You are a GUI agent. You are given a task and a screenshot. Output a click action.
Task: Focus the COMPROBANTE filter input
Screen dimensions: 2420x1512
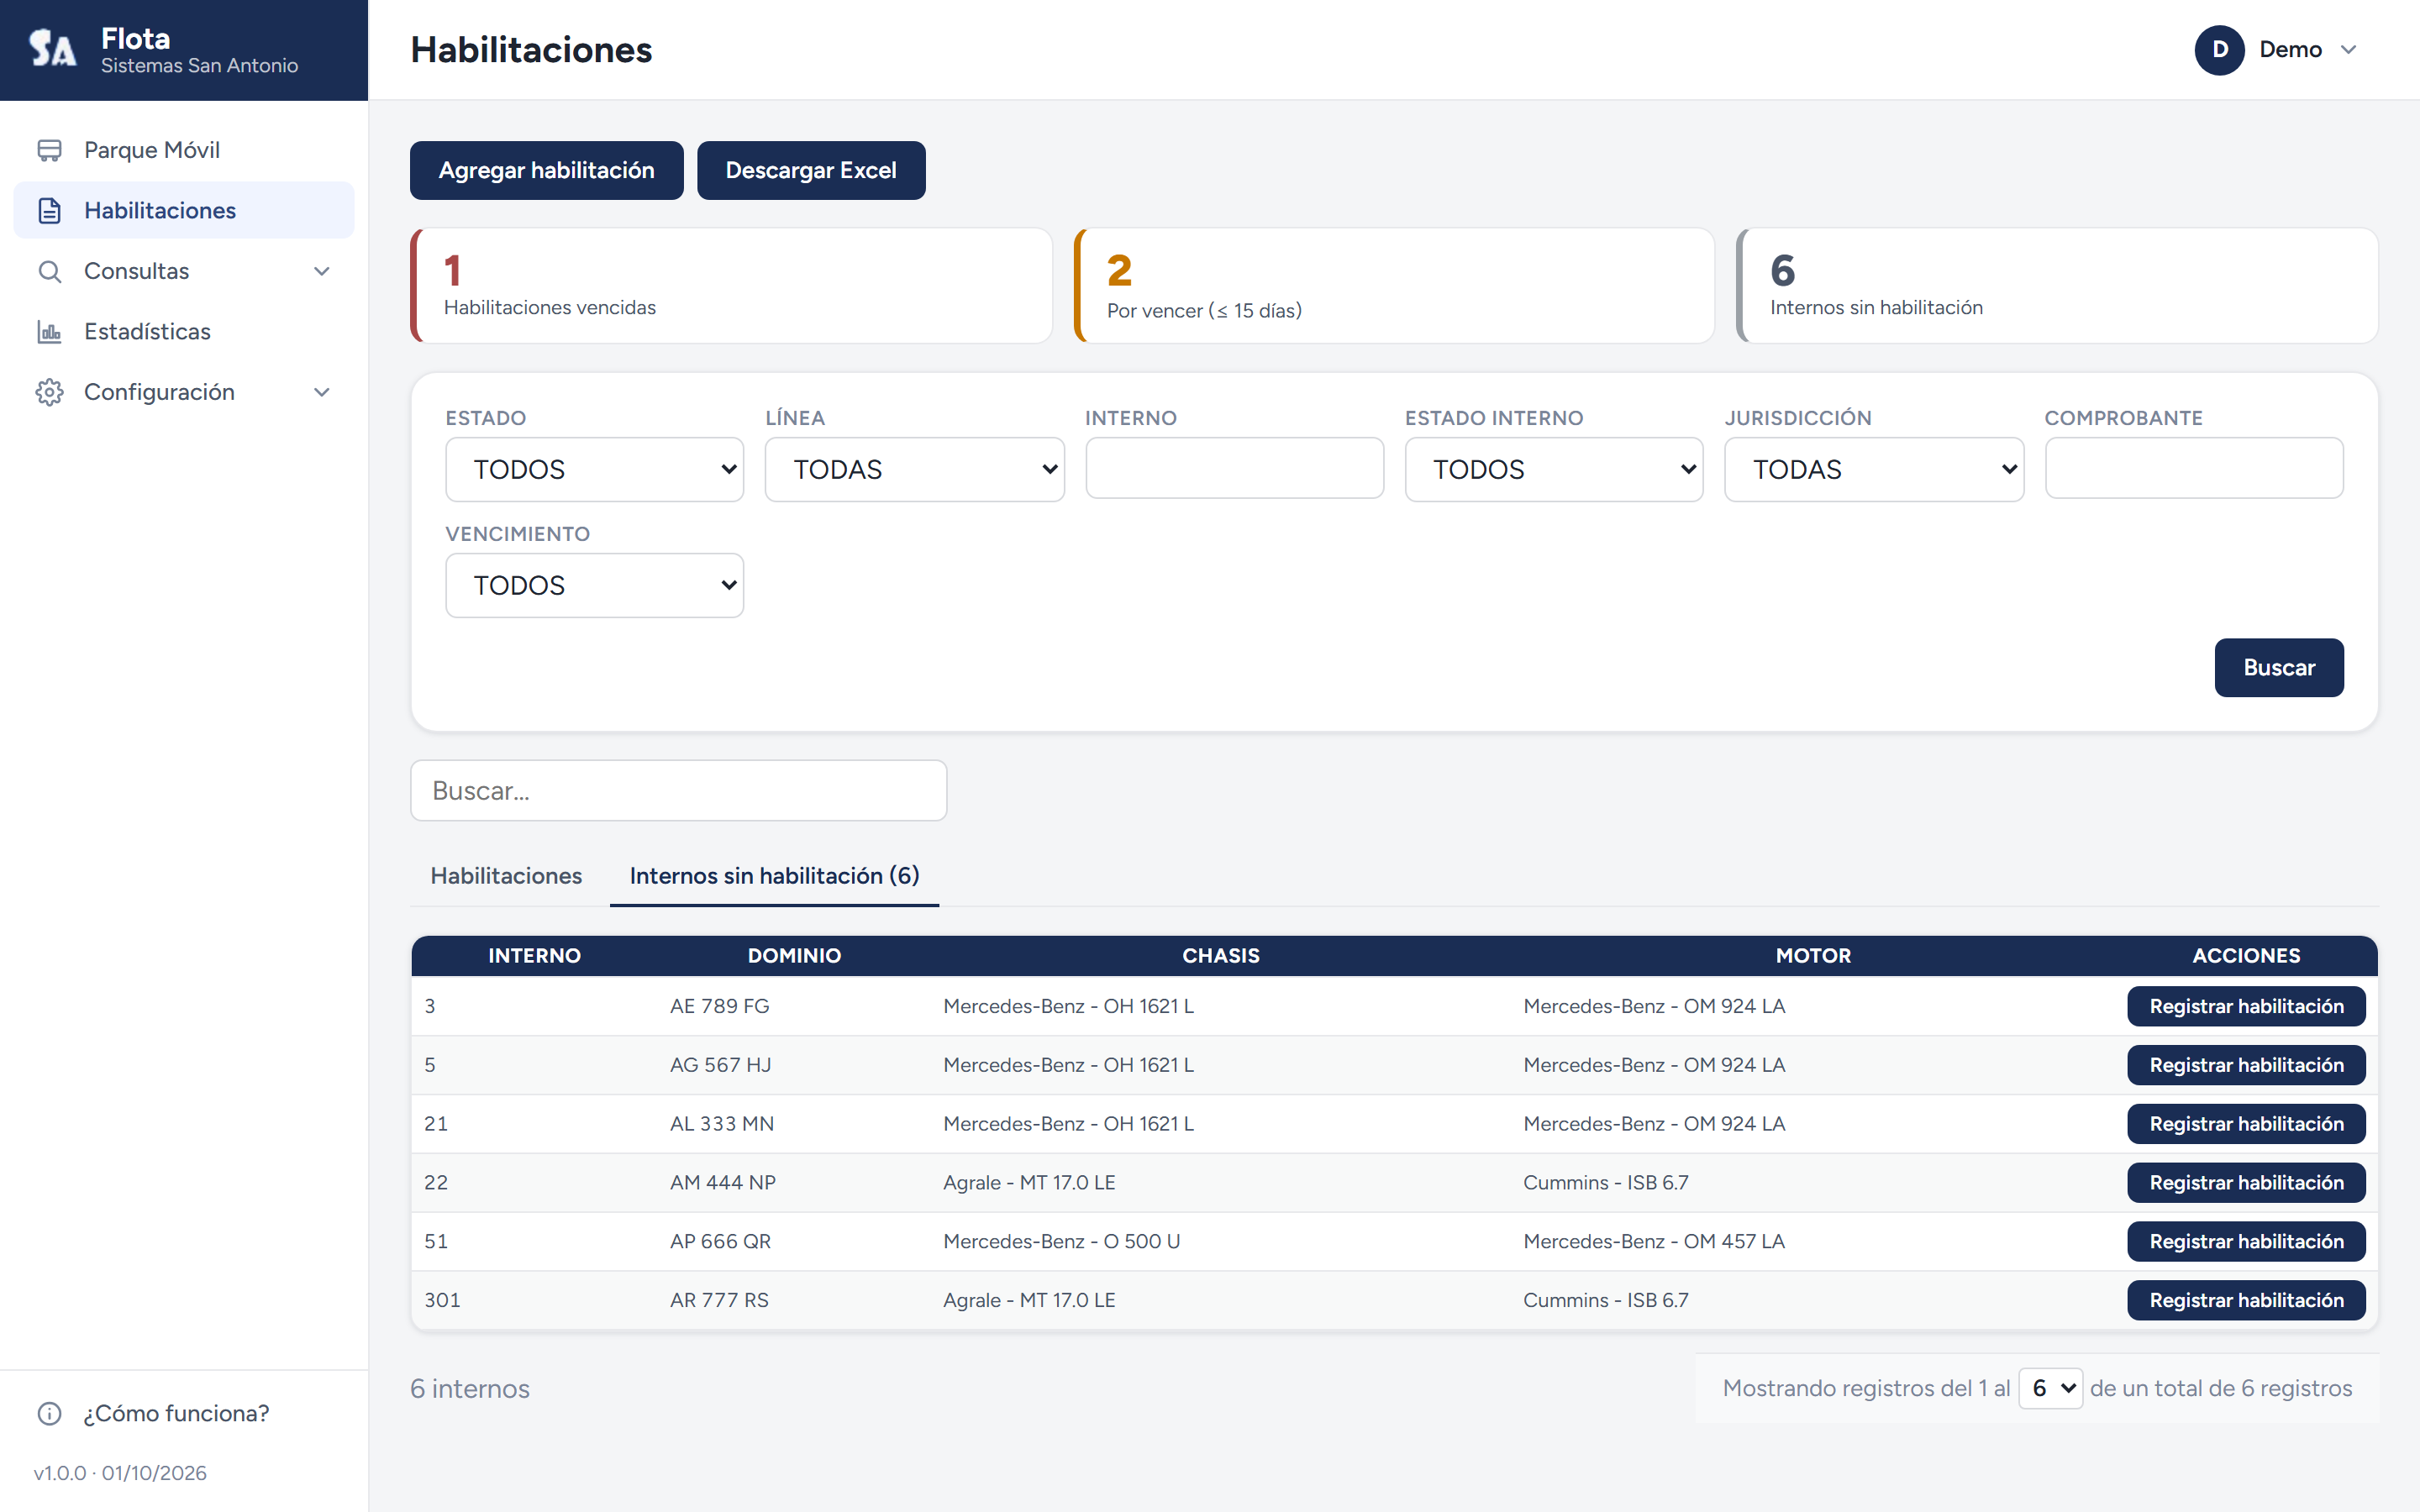2193,468
